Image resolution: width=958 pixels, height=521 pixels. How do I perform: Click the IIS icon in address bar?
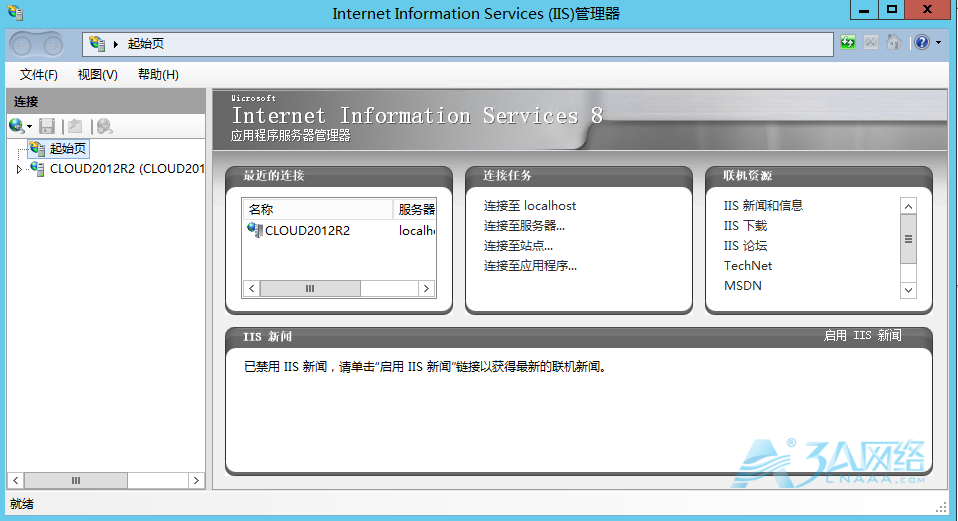tap(97, 43)
